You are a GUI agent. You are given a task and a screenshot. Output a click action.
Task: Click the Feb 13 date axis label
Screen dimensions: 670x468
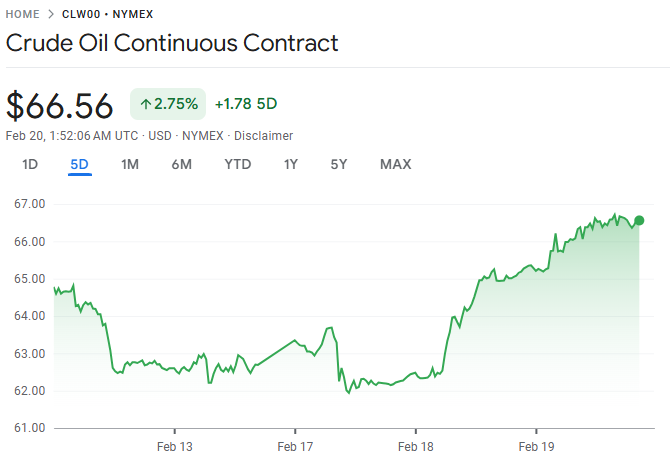(174, 447)
